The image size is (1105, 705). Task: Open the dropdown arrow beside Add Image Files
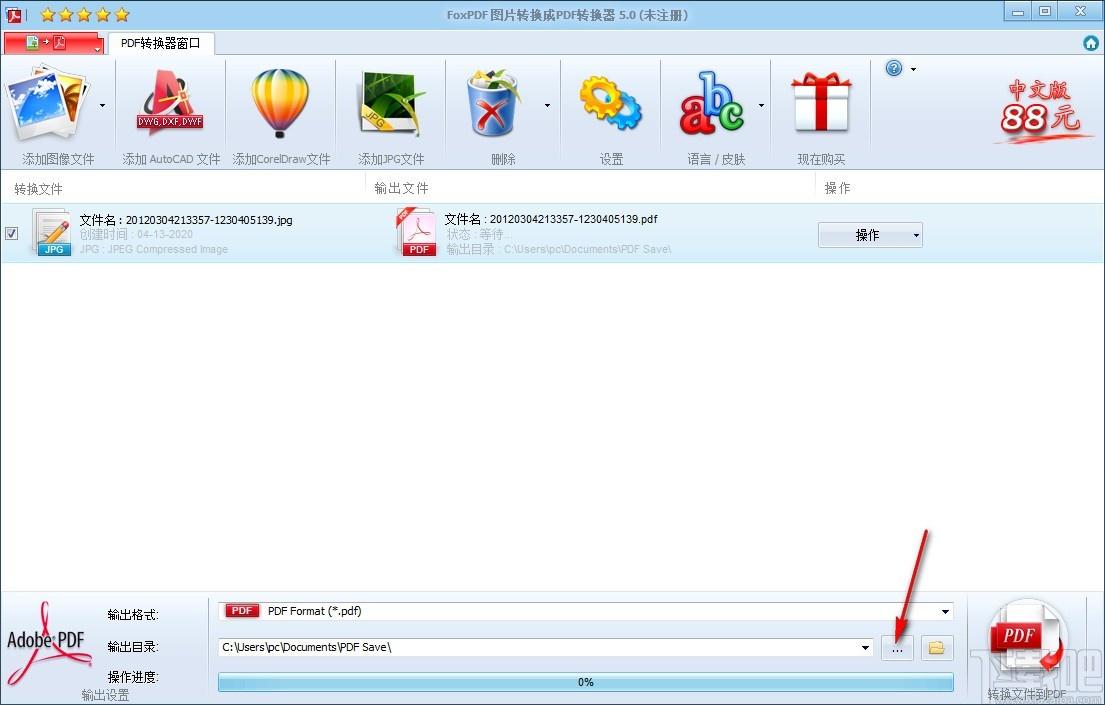tap(102, 106)
